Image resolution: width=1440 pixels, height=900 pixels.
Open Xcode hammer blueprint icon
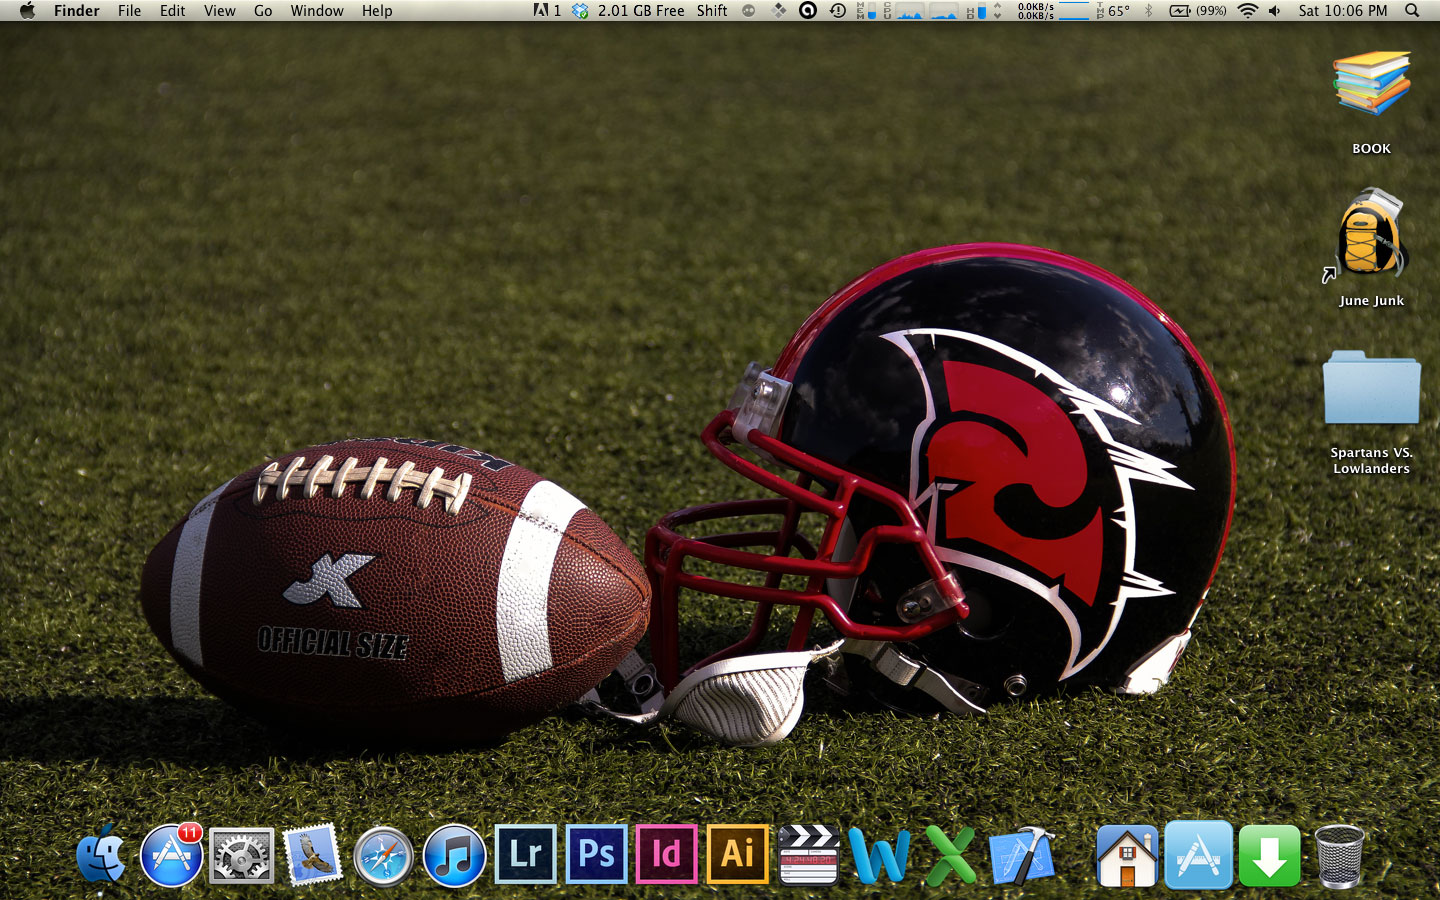pos(1022,856)
